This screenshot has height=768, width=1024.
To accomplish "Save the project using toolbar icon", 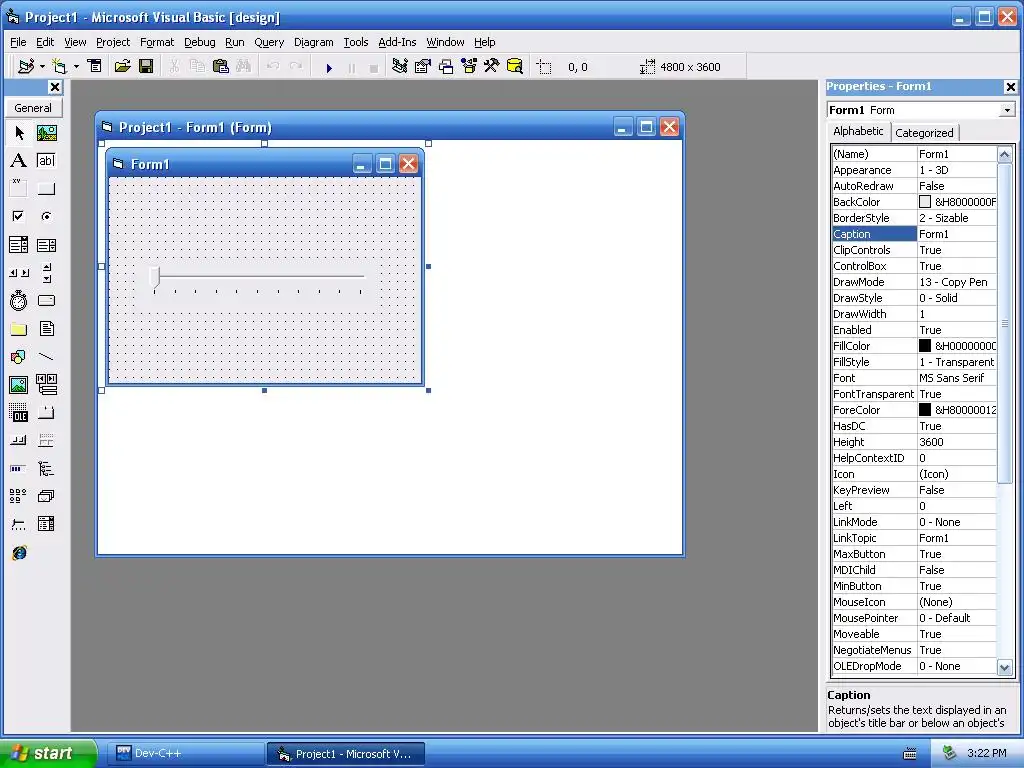I will [x=146, y=66].
